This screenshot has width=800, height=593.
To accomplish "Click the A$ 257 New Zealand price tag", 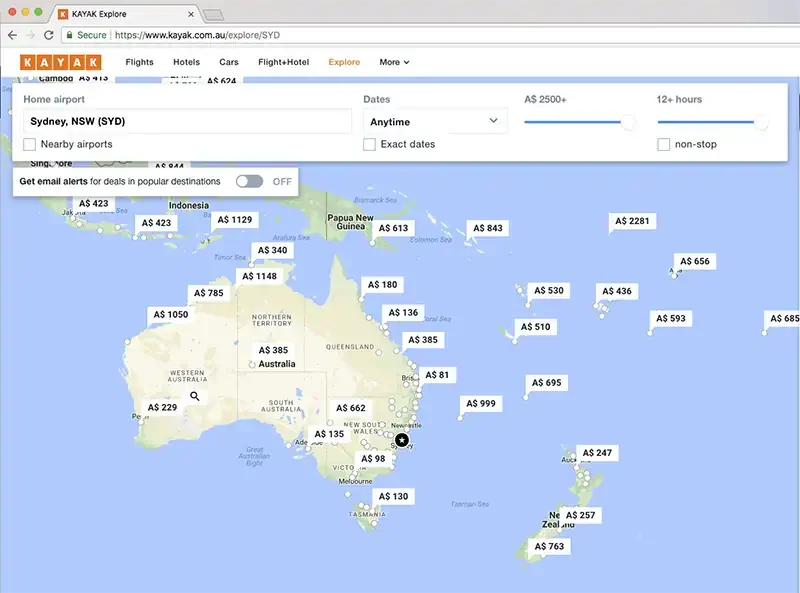I will pos(580,515).
